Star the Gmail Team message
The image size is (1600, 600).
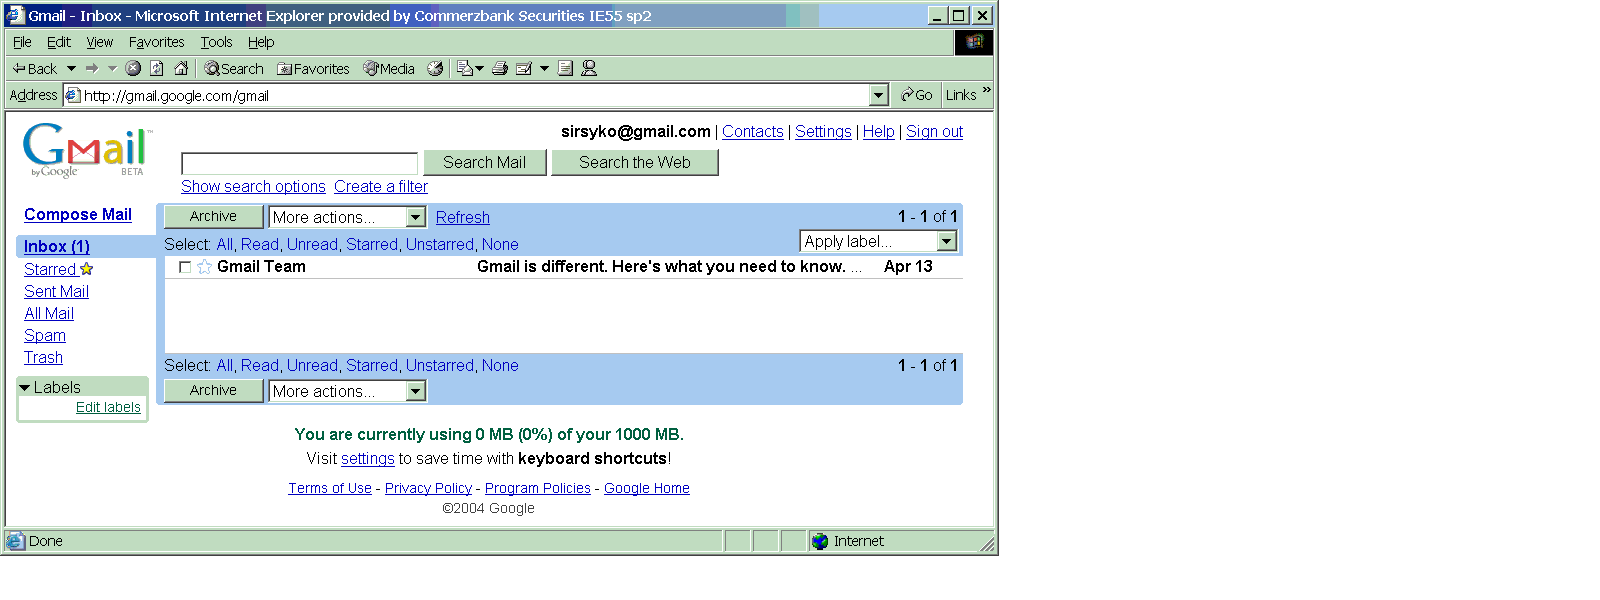(x=204, y=267)
